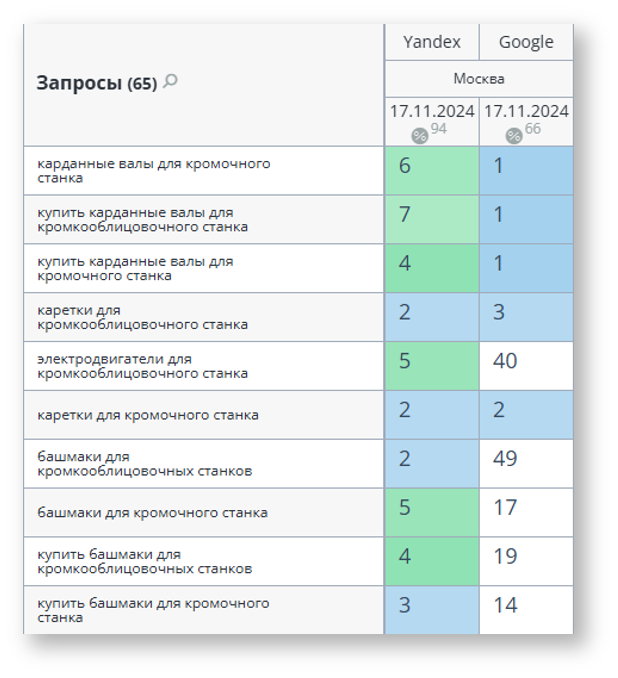Click Google position 19 cell
Image resolution: width=618 pixels, height=678 pixels.
(x=526, y=562)
